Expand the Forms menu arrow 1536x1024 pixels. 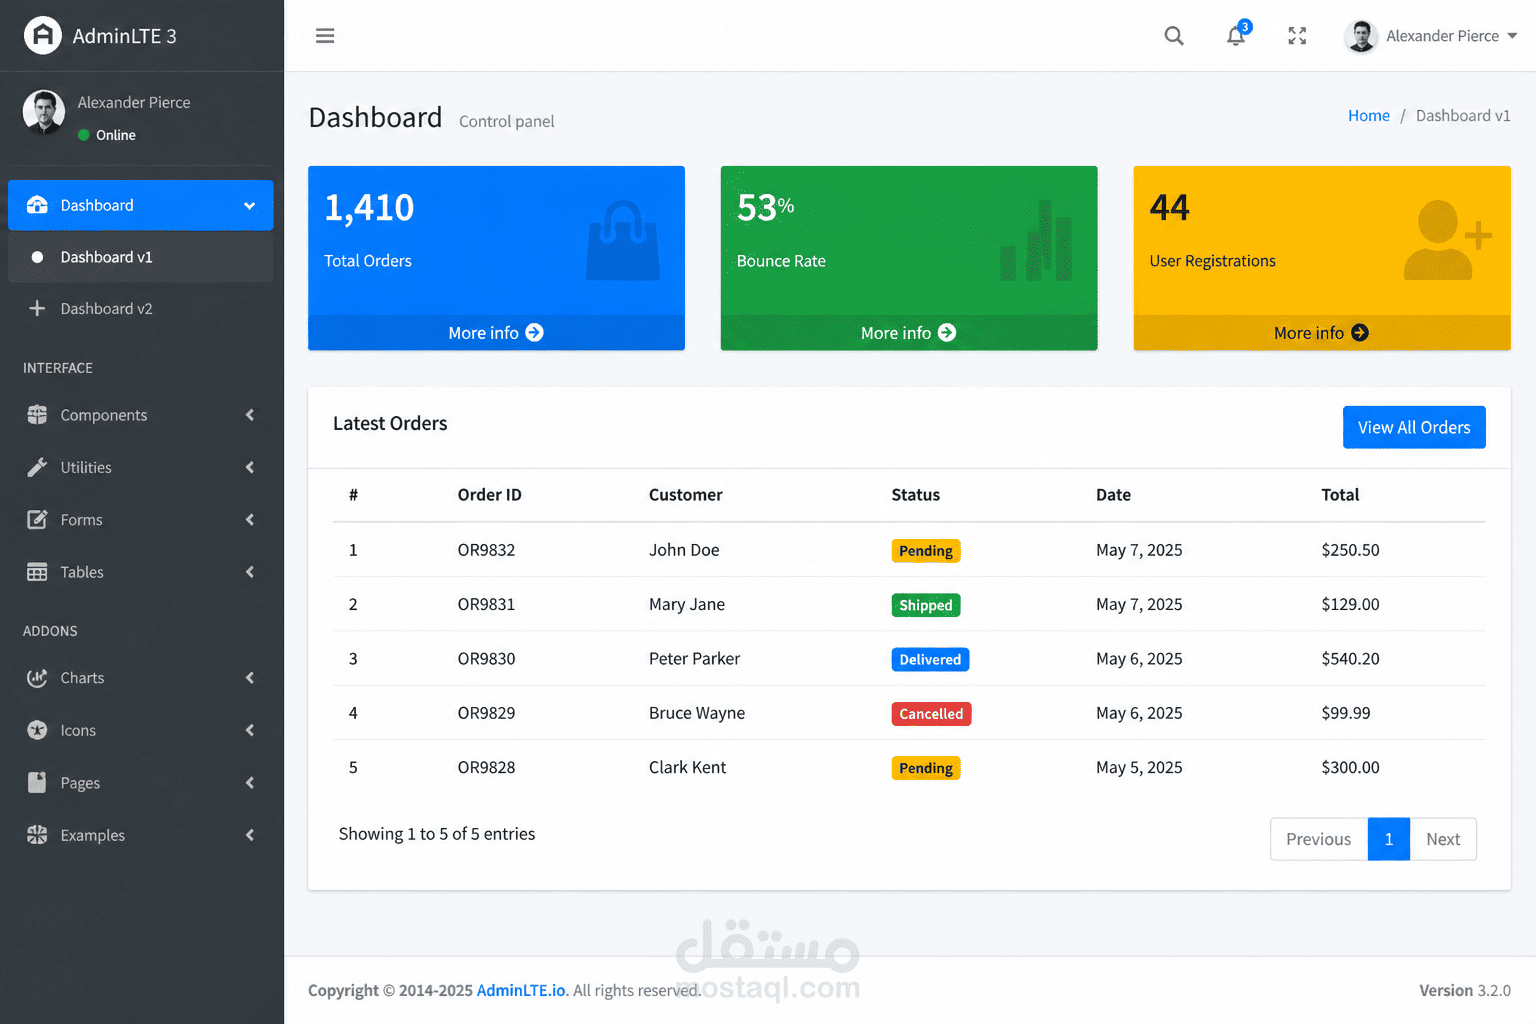point(250,520)
